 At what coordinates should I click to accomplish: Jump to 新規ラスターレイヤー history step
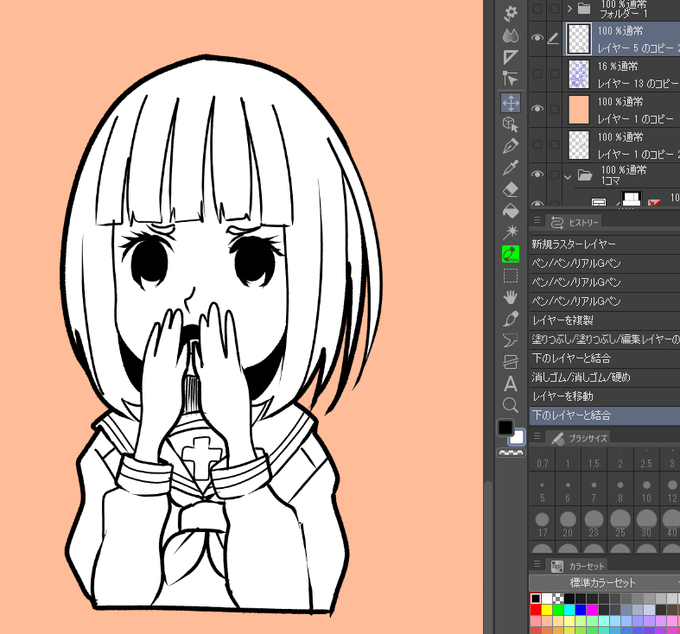605,244
